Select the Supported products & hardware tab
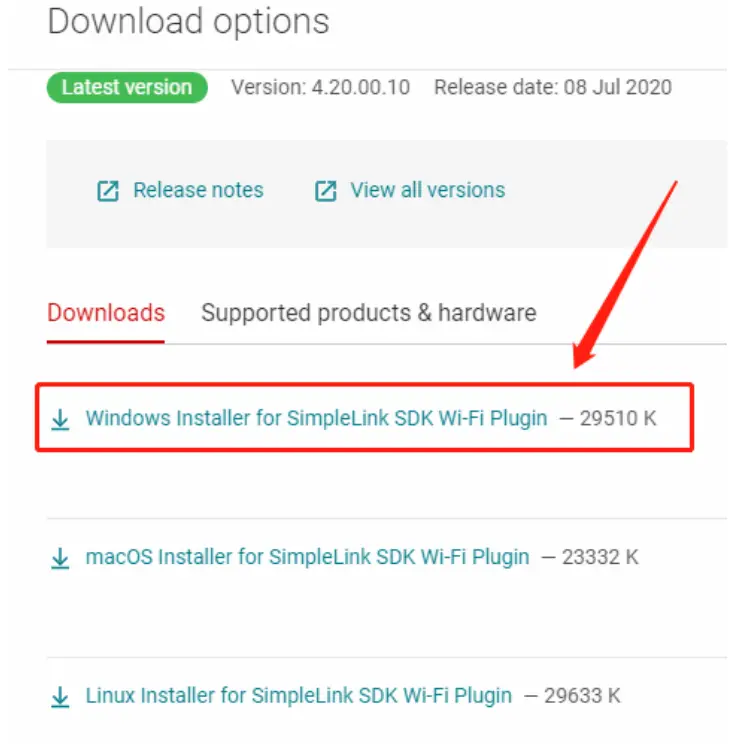This screenshot has height=744, width=738. point(368,313)
